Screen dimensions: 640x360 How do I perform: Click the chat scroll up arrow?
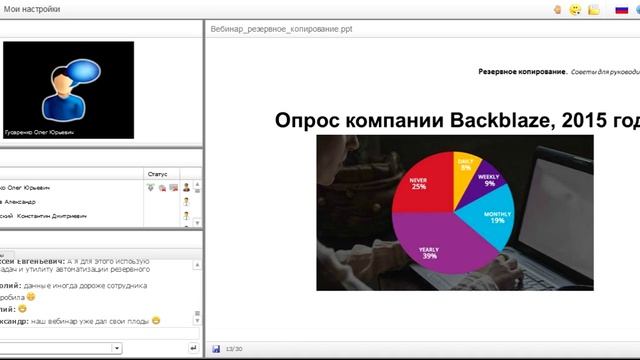tap(197, 265)
